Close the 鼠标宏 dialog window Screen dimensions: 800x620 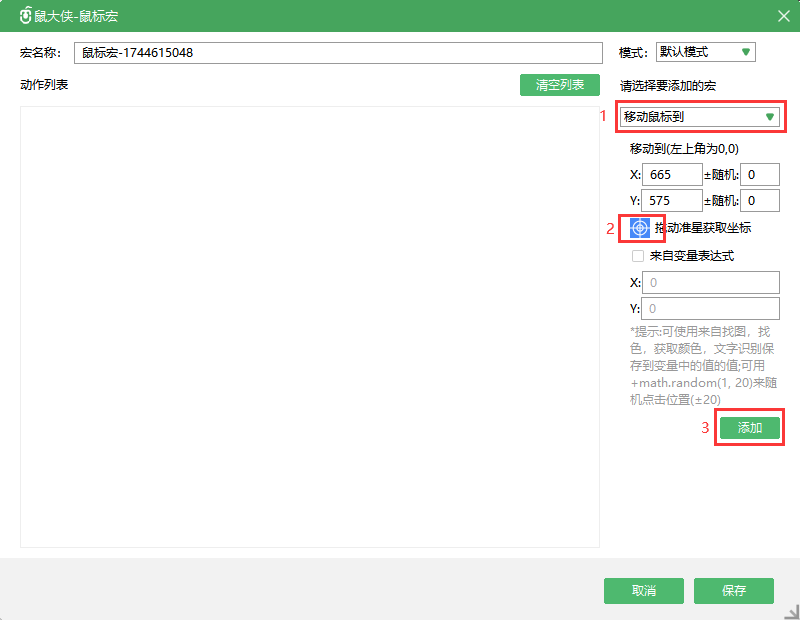(783, 16)
